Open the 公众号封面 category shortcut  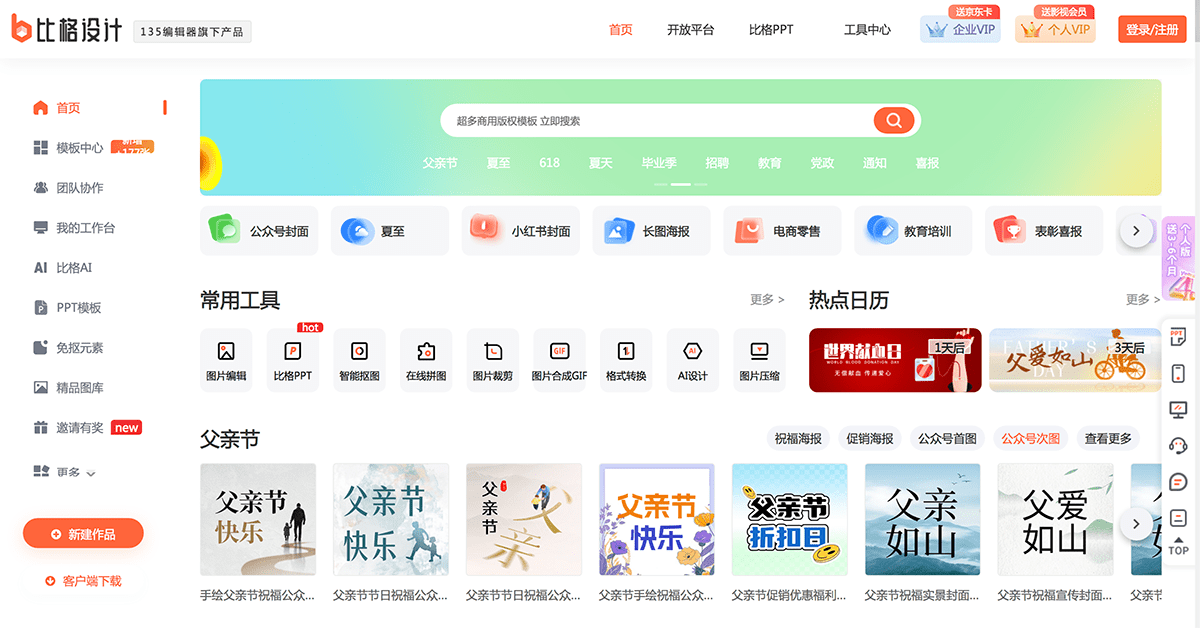[x=258, y=230]
